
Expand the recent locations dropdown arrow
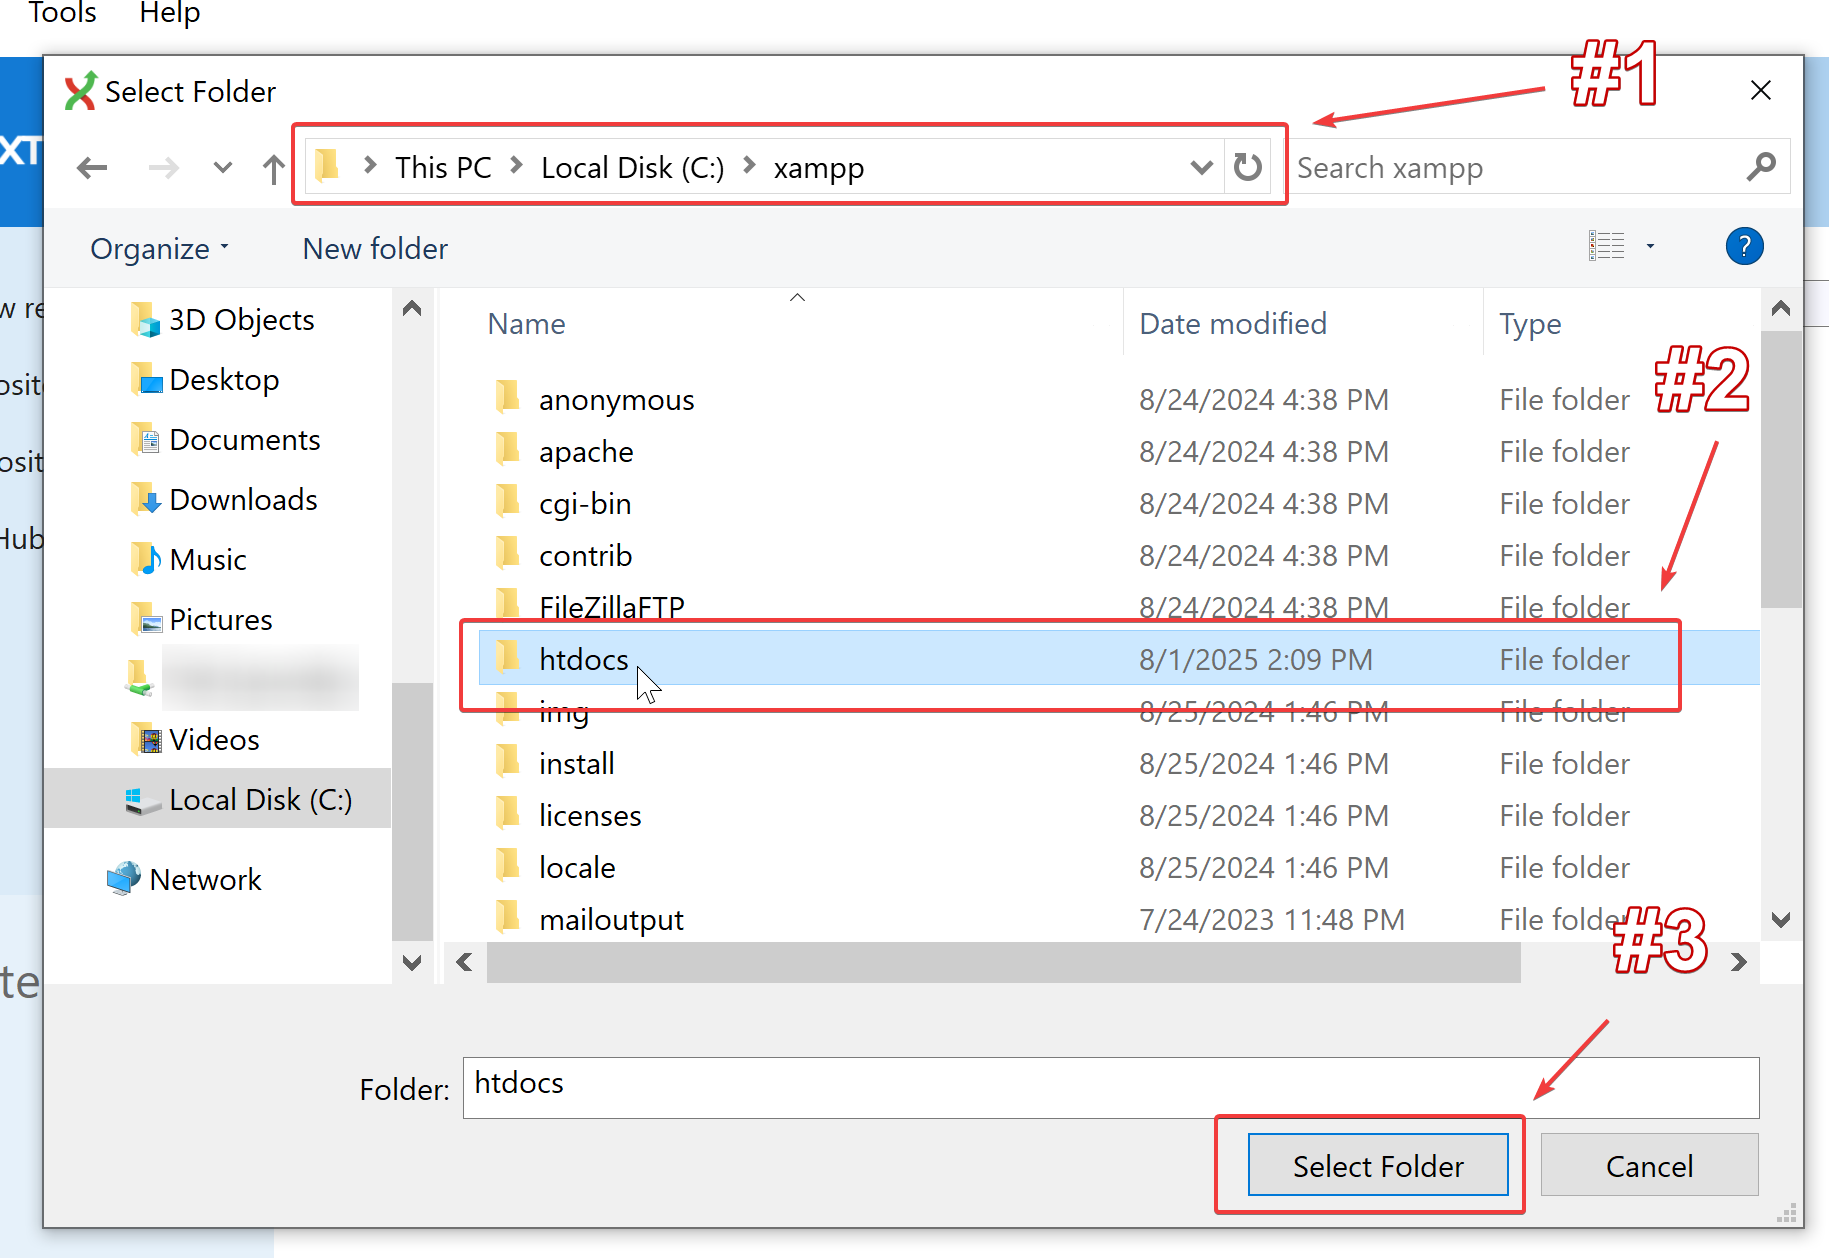(223, 168)
